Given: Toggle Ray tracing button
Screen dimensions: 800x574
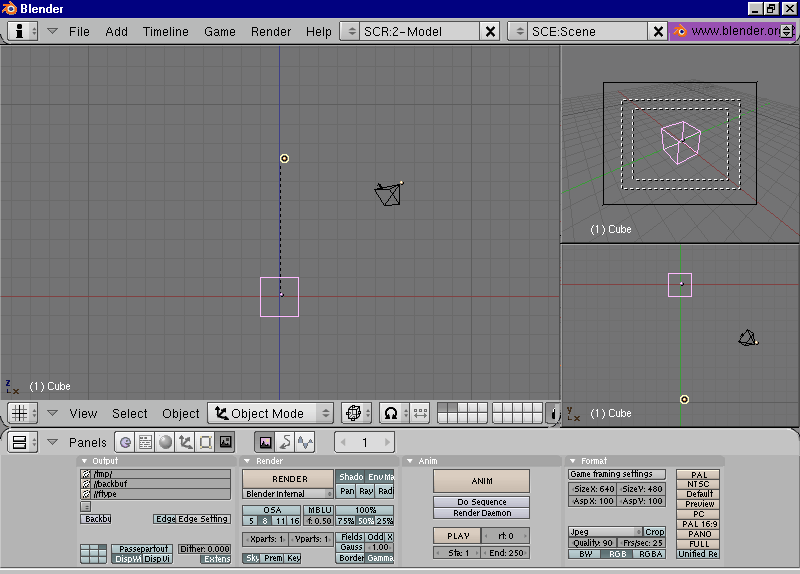Looking at the screenshot, I should click(x=366, y=491).
